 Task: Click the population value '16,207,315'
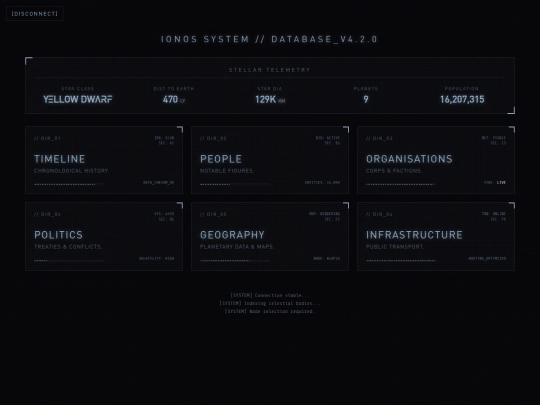click(x=462, y=100)
